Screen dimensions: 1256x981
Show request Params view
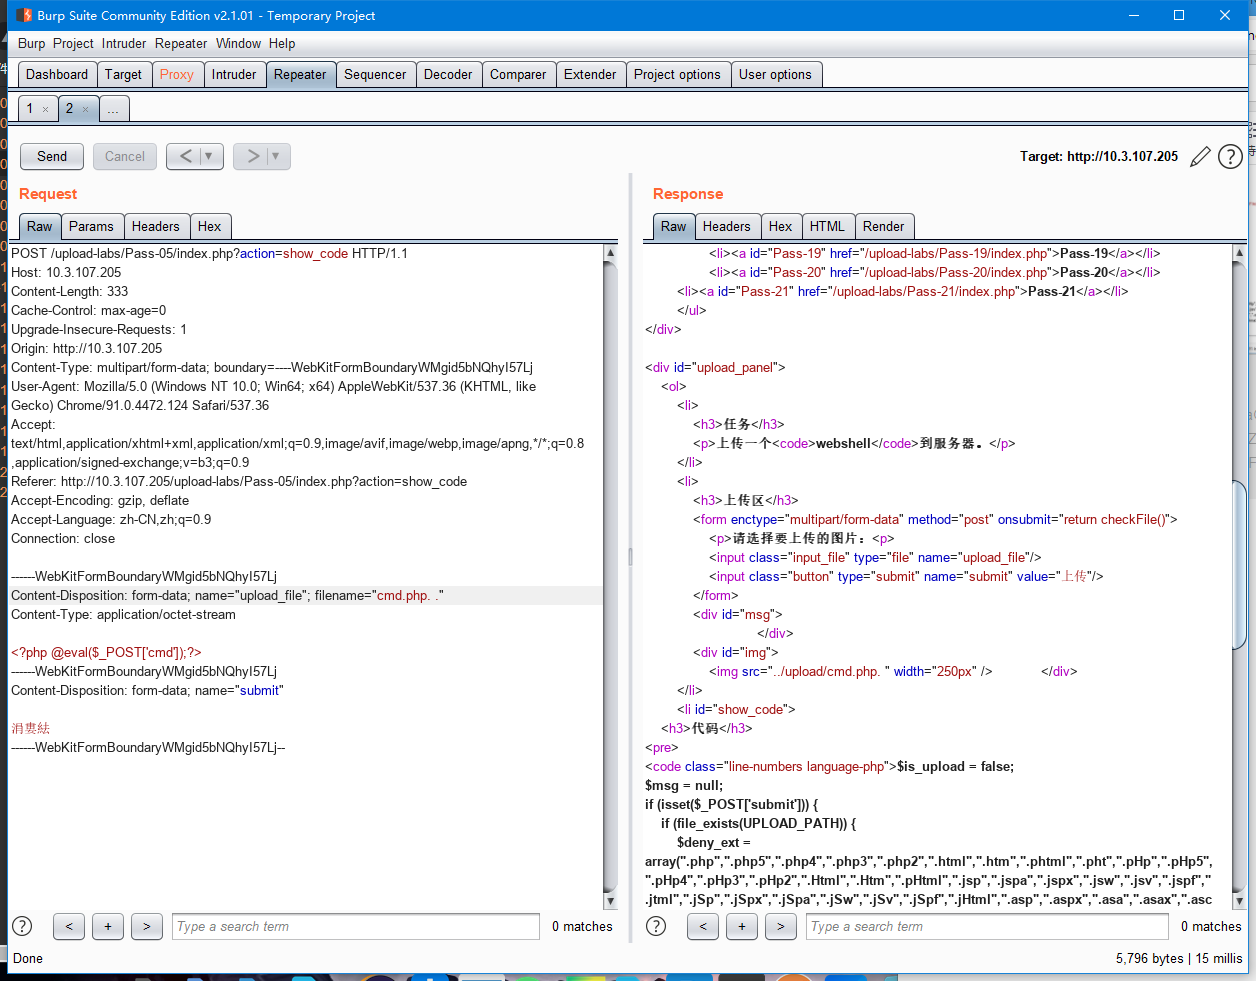91,226
